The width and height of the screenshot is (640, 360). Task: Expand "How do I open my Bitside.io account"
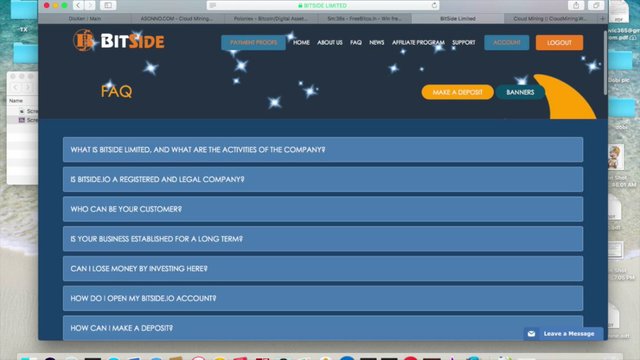click(x=323, y=298)
